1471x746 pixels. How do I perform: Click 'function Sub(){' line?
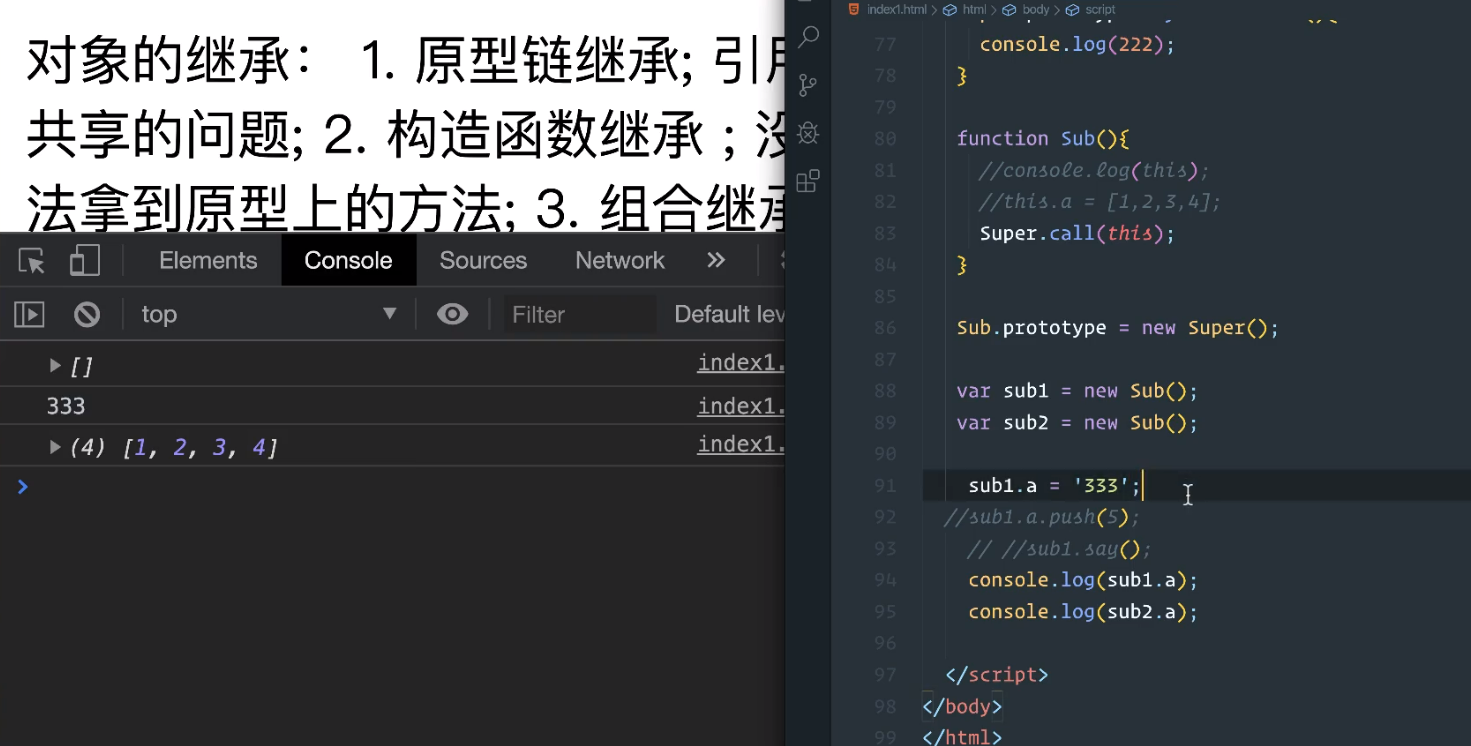tap(1042, 139)
